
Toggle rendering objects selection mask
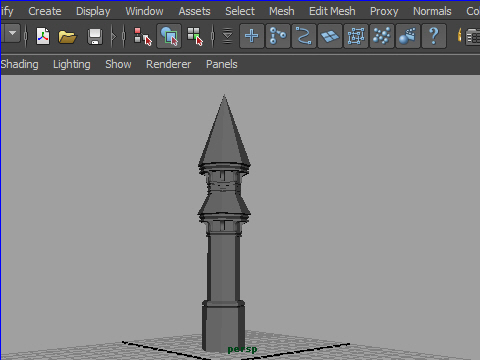(408, 36)
